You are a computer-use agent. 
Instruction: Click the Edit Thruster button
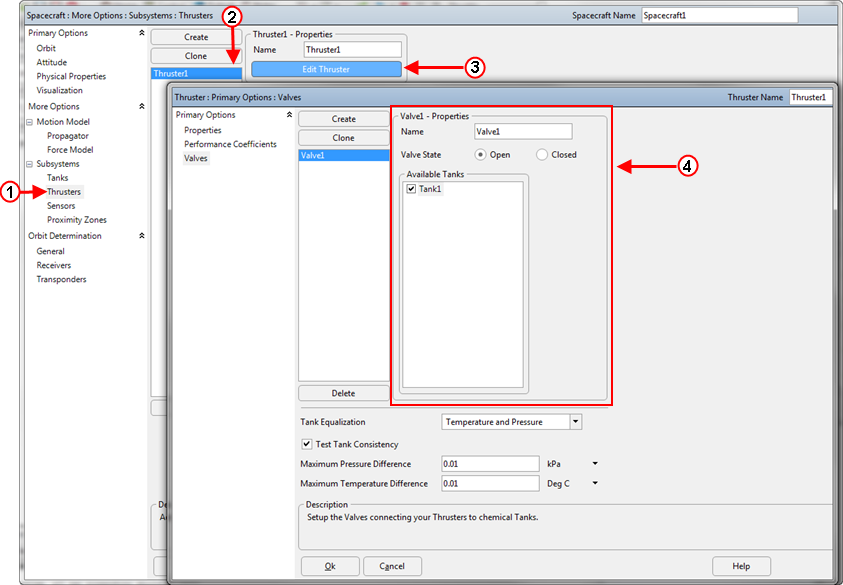[x=326, y=69]
